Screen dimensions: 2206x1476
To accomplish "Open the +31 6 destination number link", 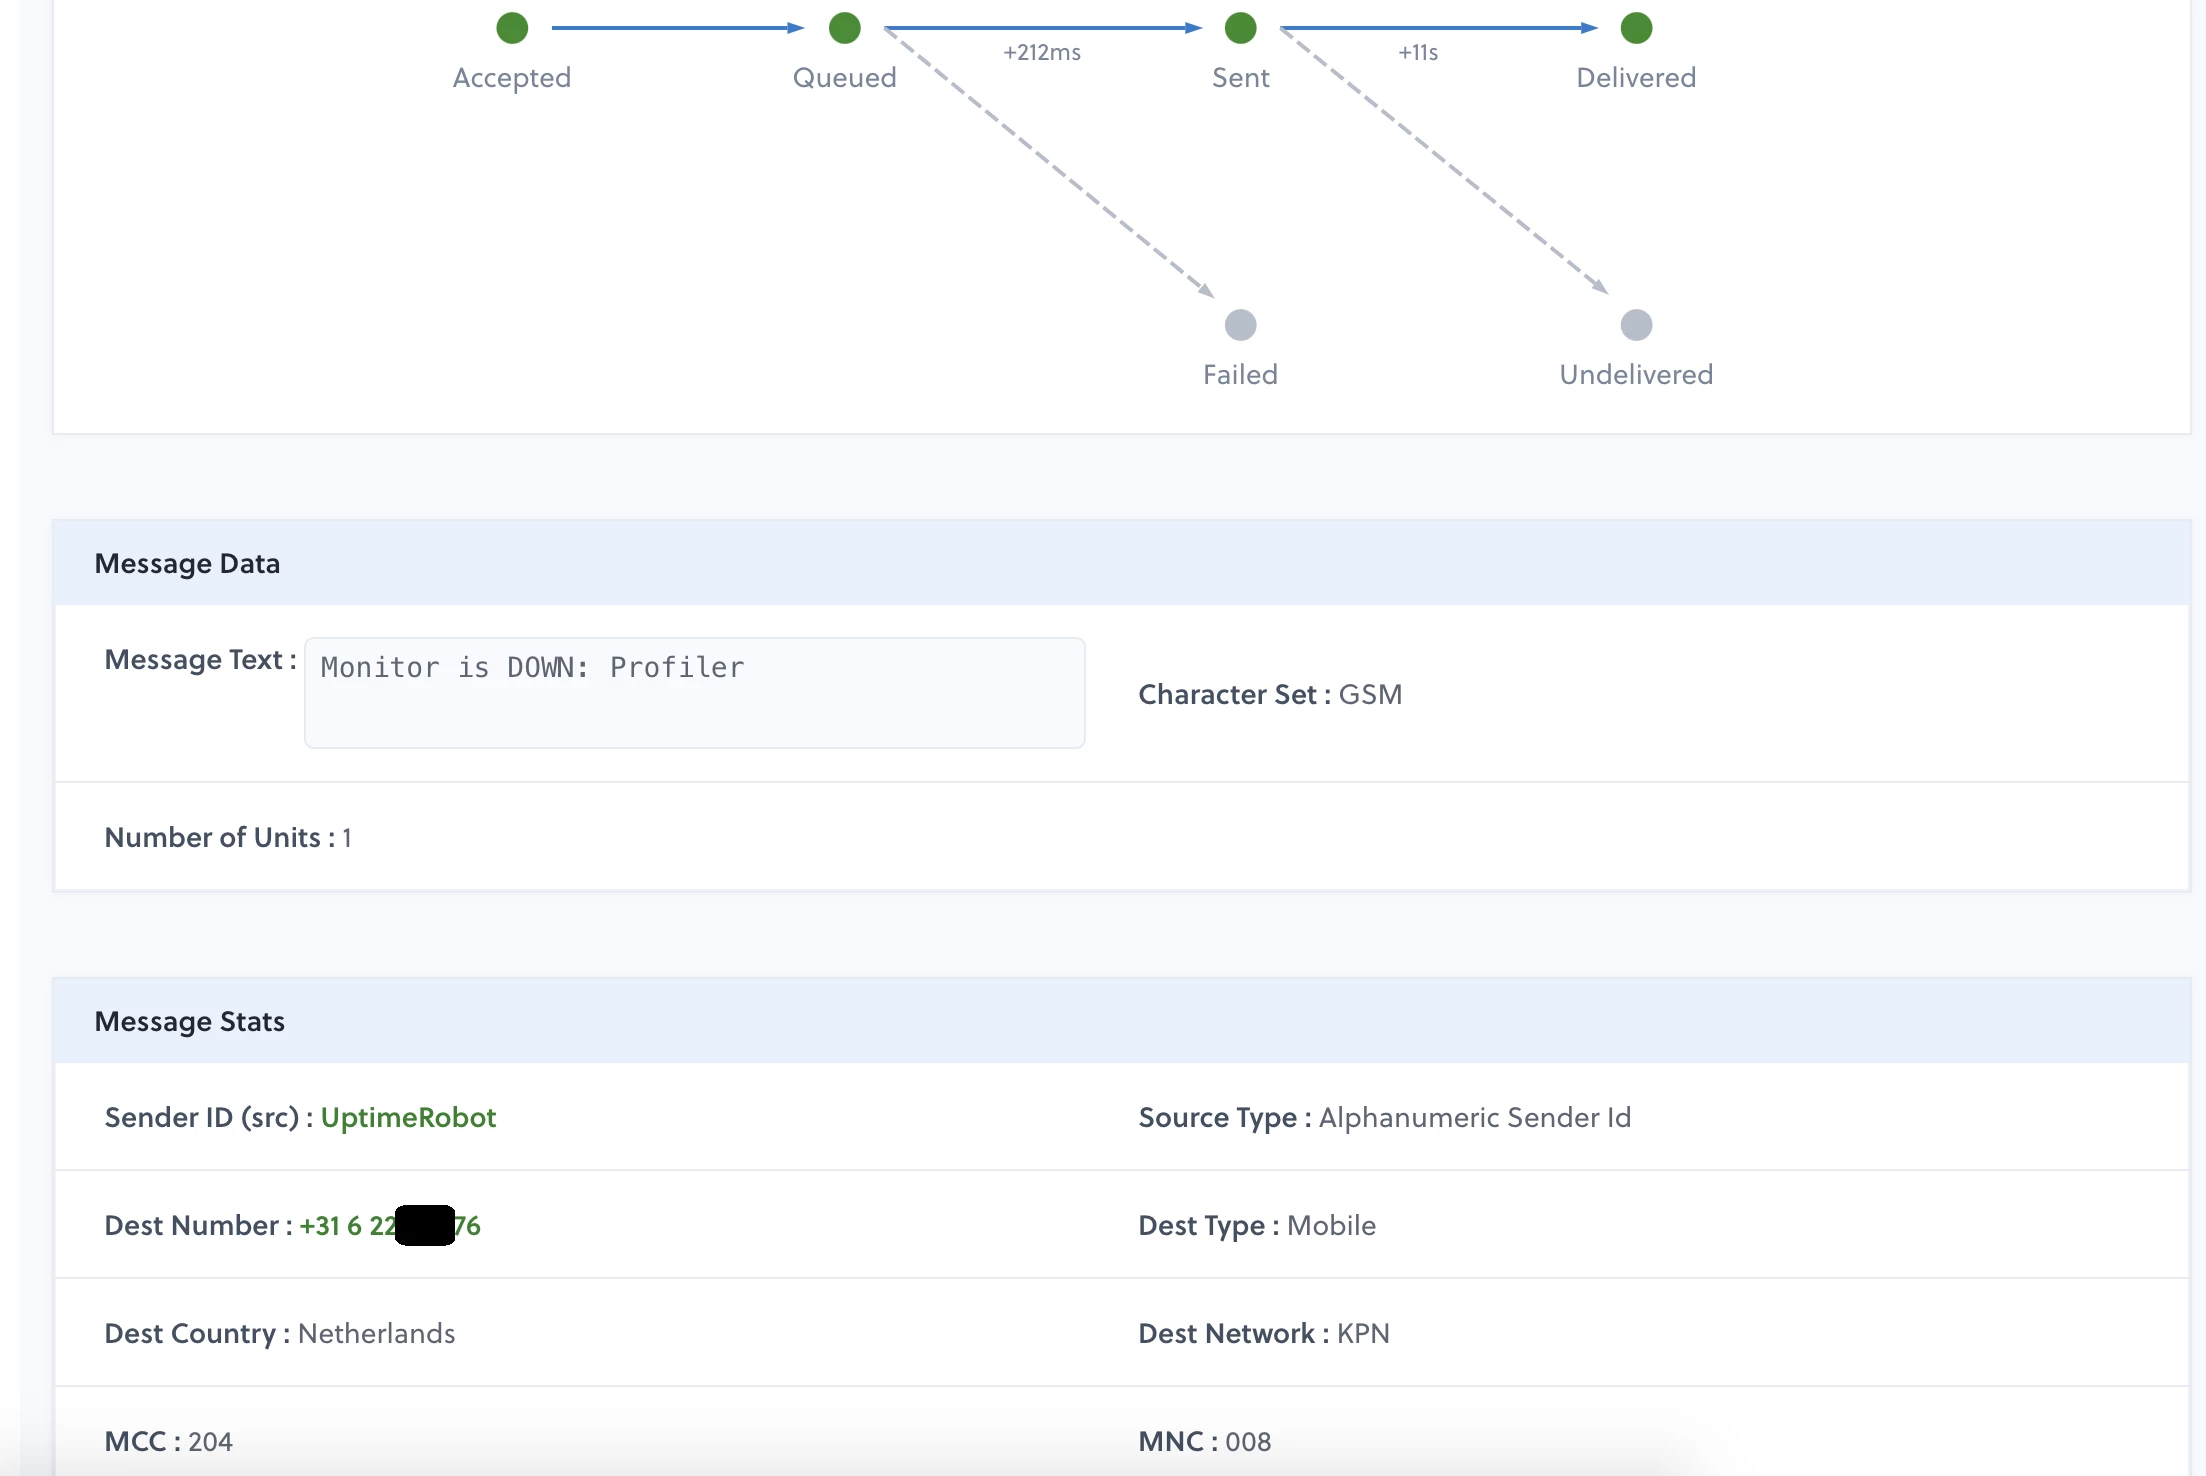I will (x=347, y=1226).
